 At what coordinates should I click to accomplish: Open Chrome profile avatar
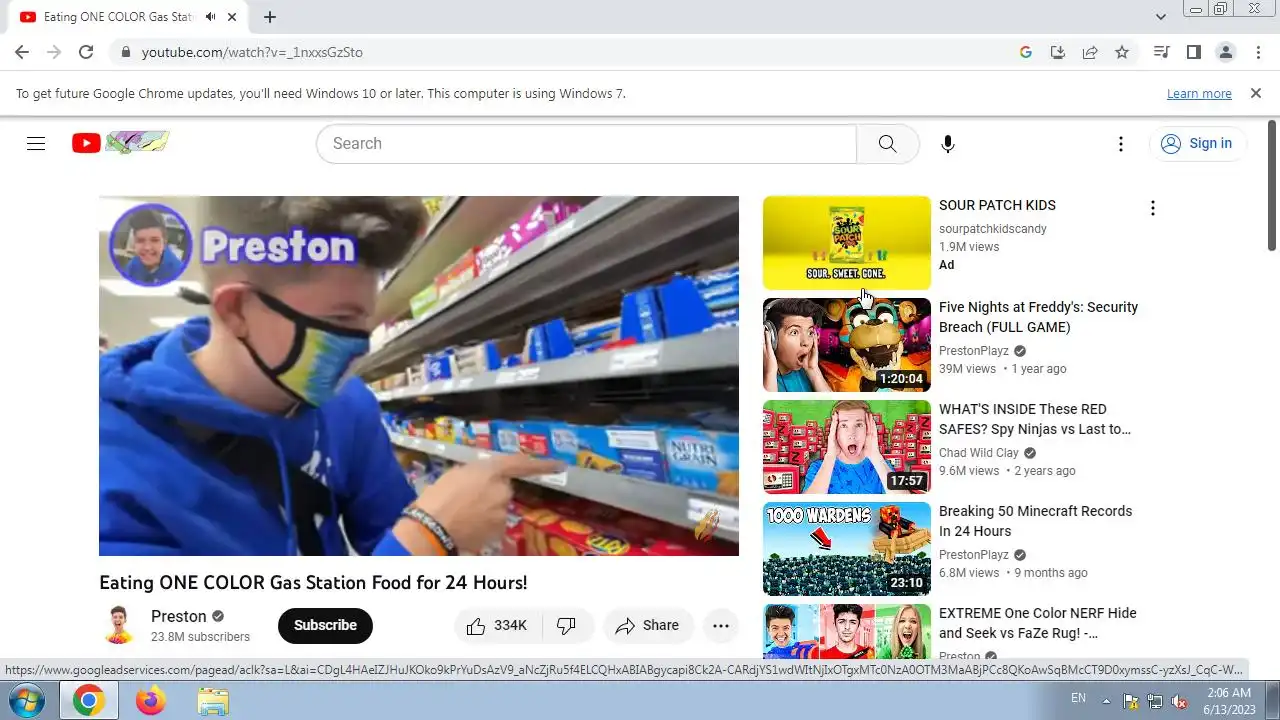point(1225,52)
